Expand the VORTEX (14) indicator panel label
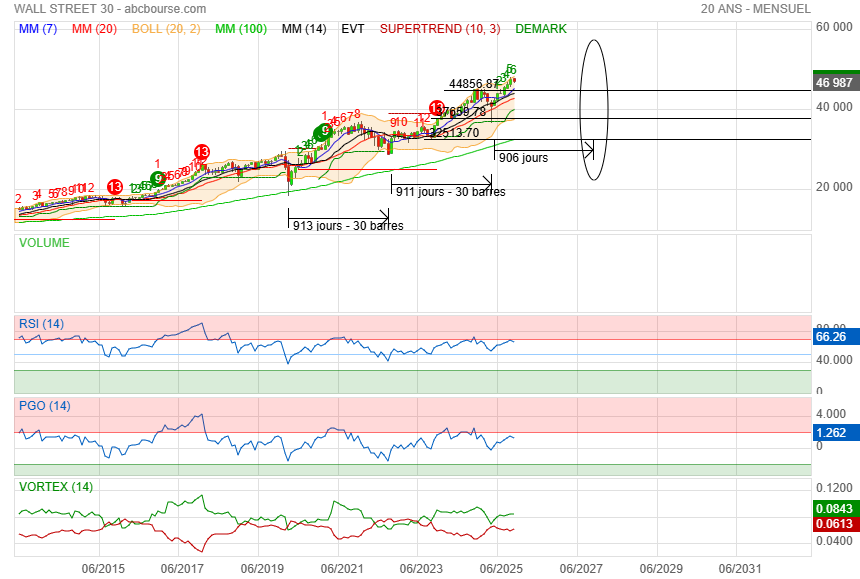The height and width of the screenshot is (579, 860). [55, 487]
